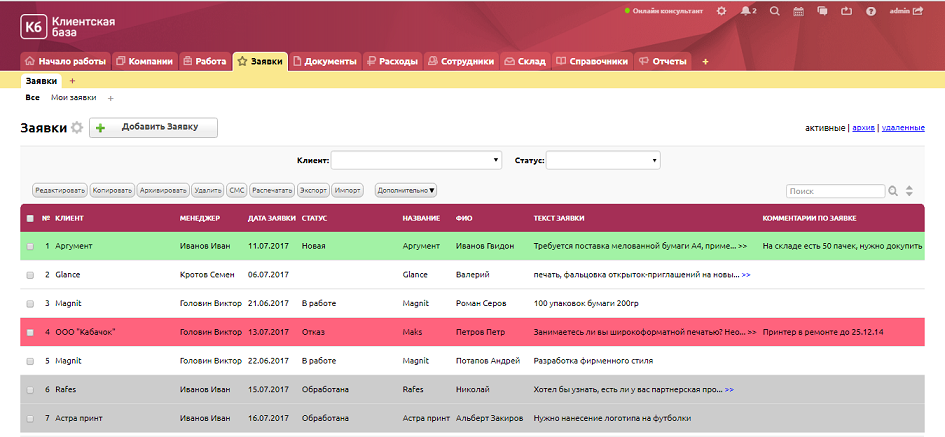Image resolution: width=945 pixels, height=437 pixels.
Task: Tick the checkbox for row Аргумент
Action: click(x=30, y=245)
